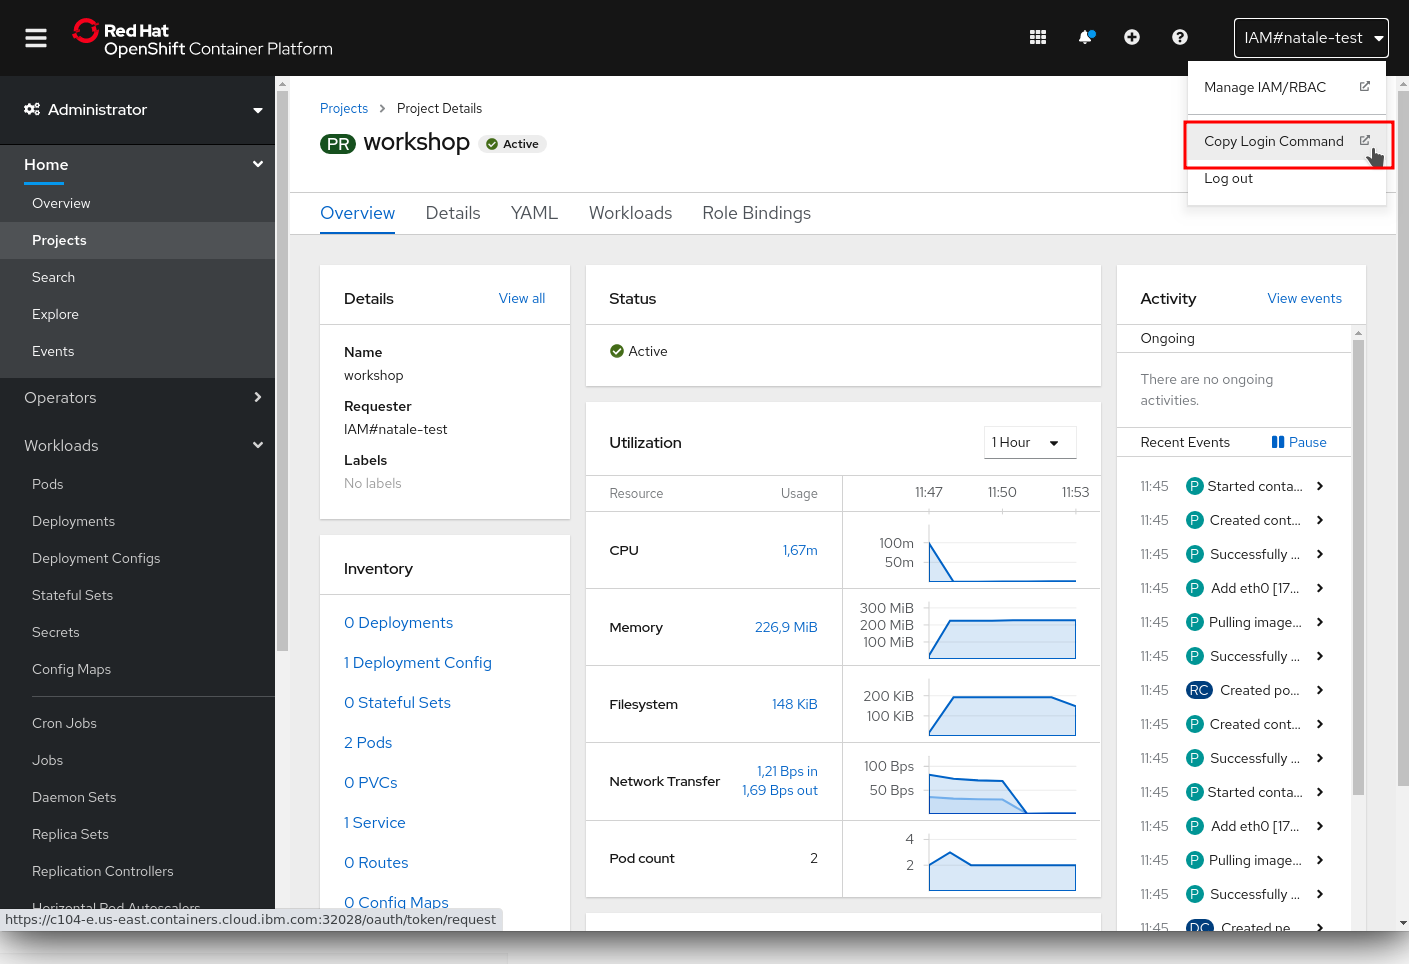Open Pods in the Workloads sidebar
This screenshot has width=1409, height=964.
tap(48, 484)
